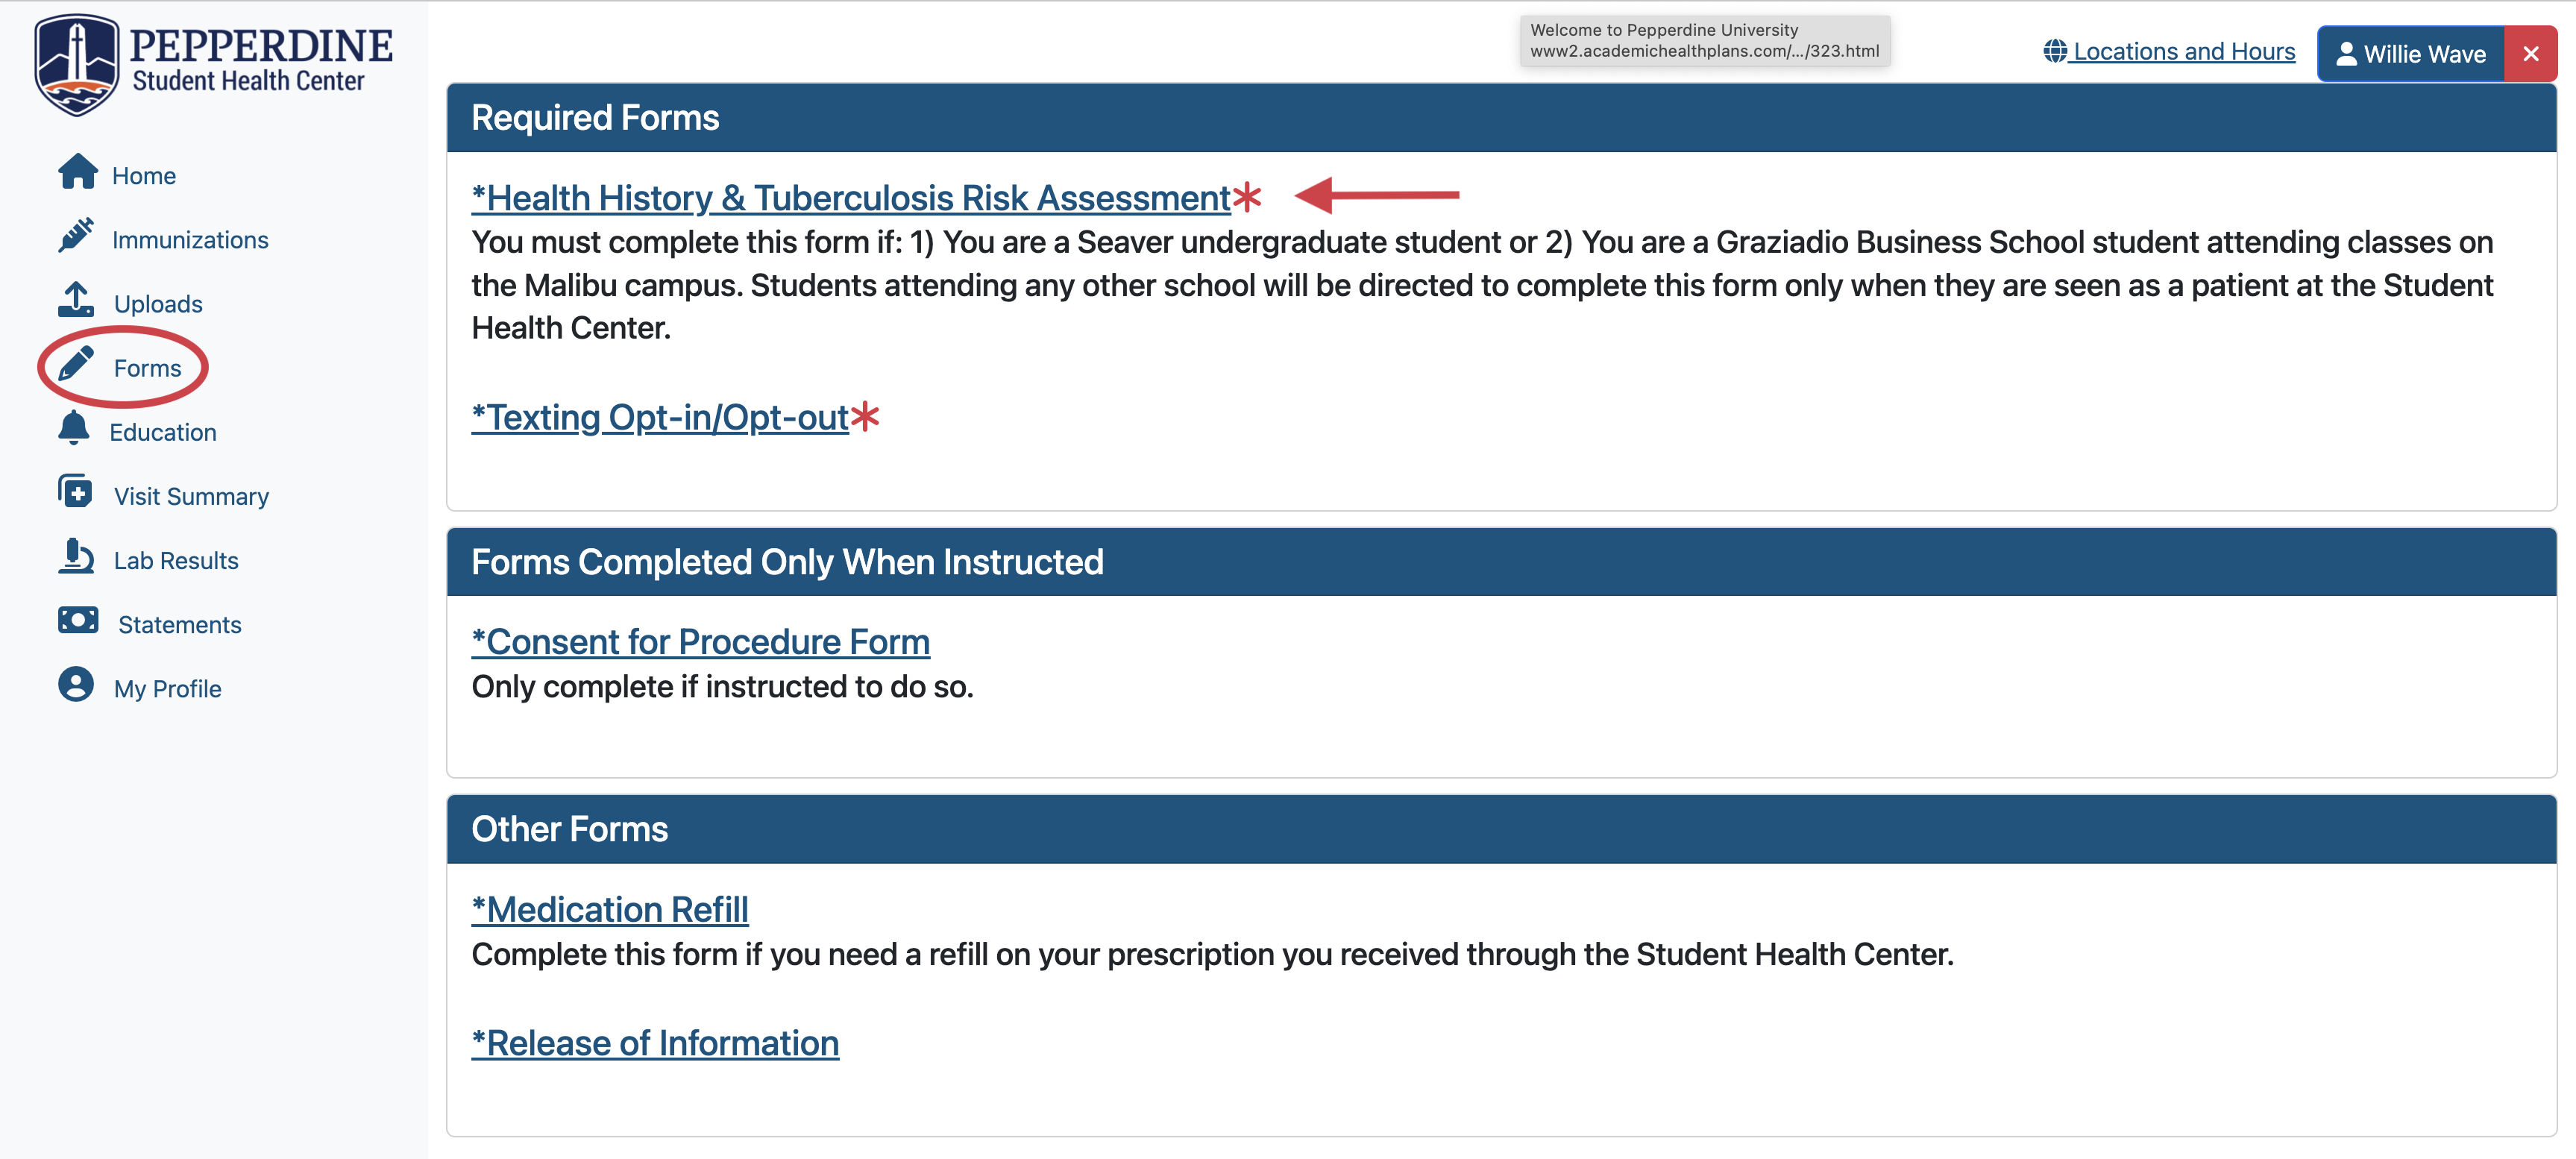
Task: Click the Visit Summary plus icon
Action: 76,493
